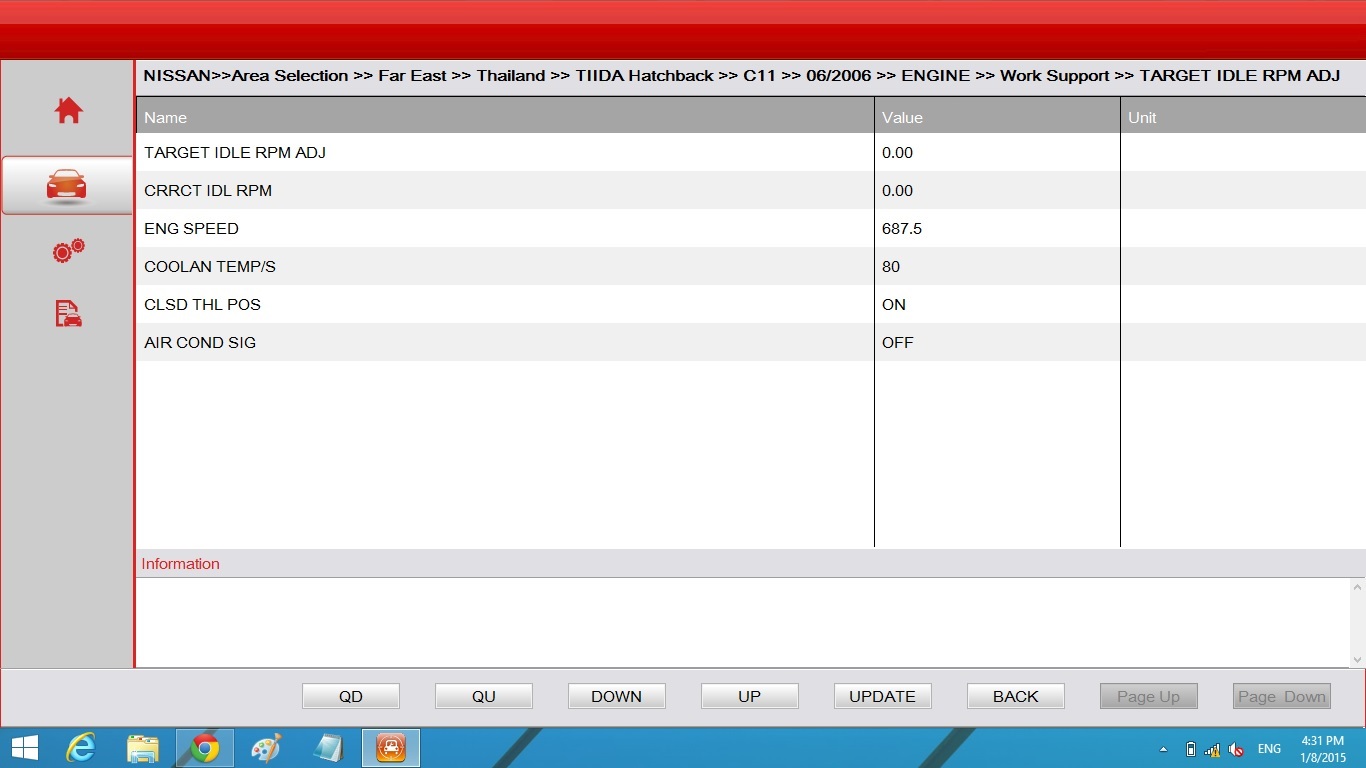Show hidden tray icons arrow

click(x=1163, y=749)
